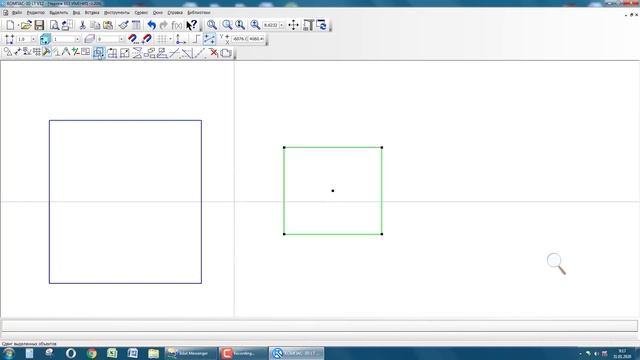This screenshot has height=360, width=640.
Task: Open the Выделить menu
Action: coord(59,13)
